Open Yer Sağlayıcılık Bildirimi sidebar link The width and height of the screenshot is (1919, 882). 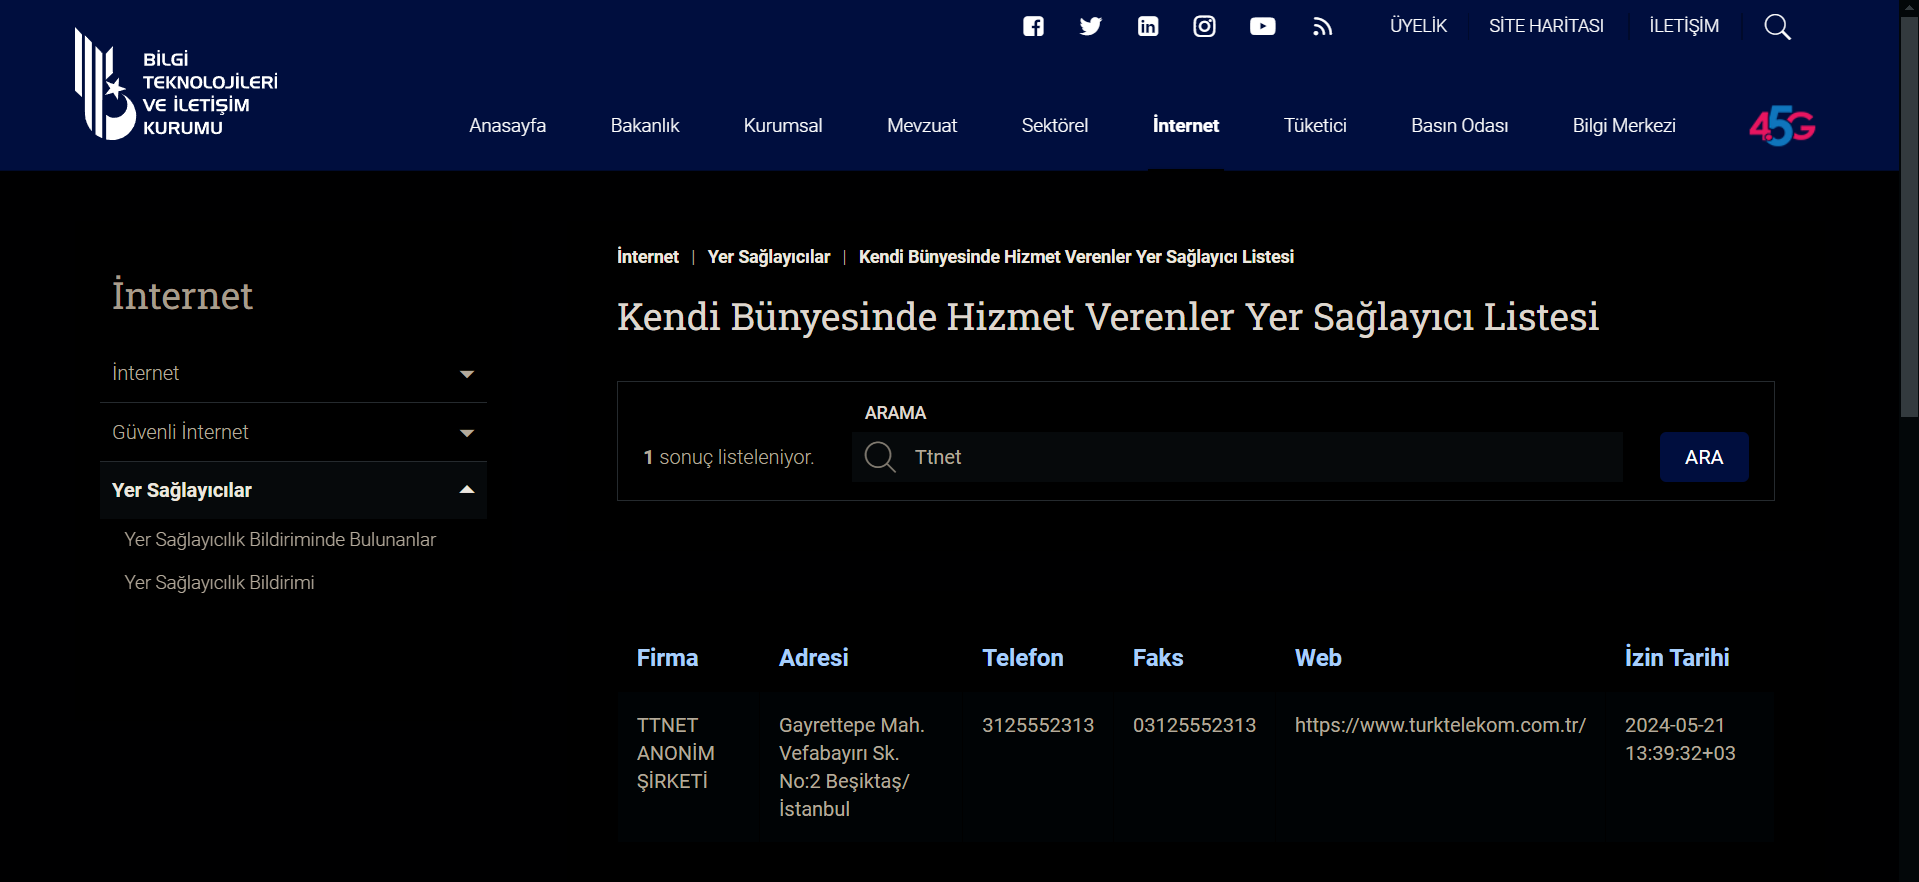click(x=219, y=583)
